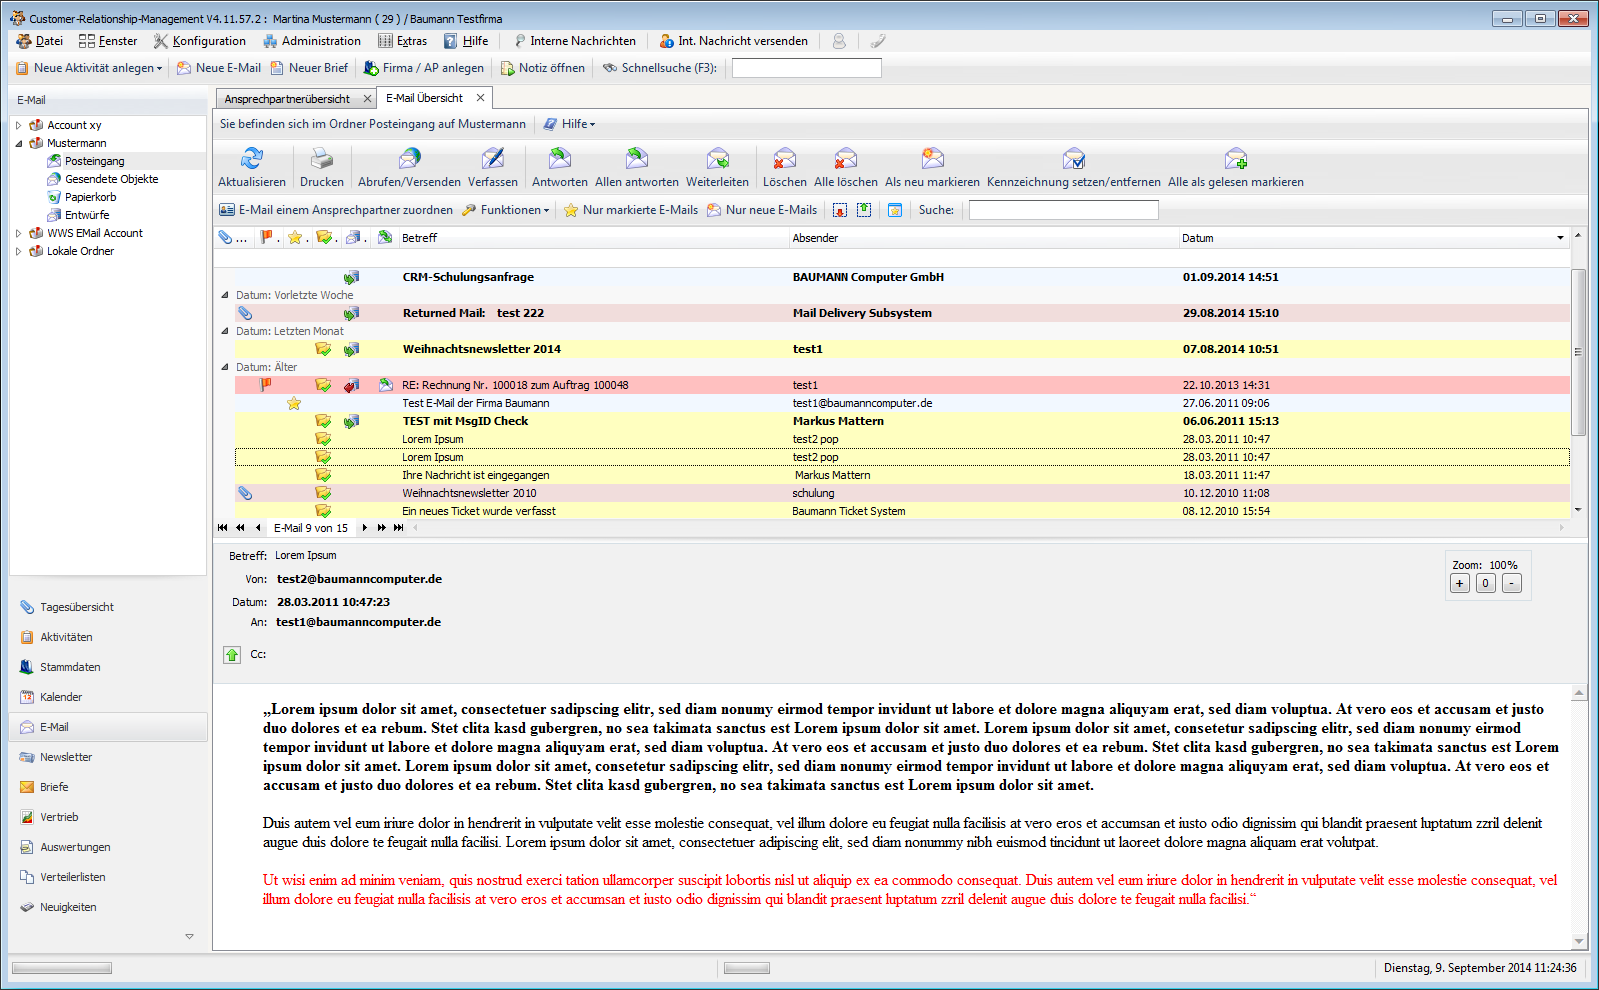
Task: Click the Antworten reply icon
Action: (559, 159)
